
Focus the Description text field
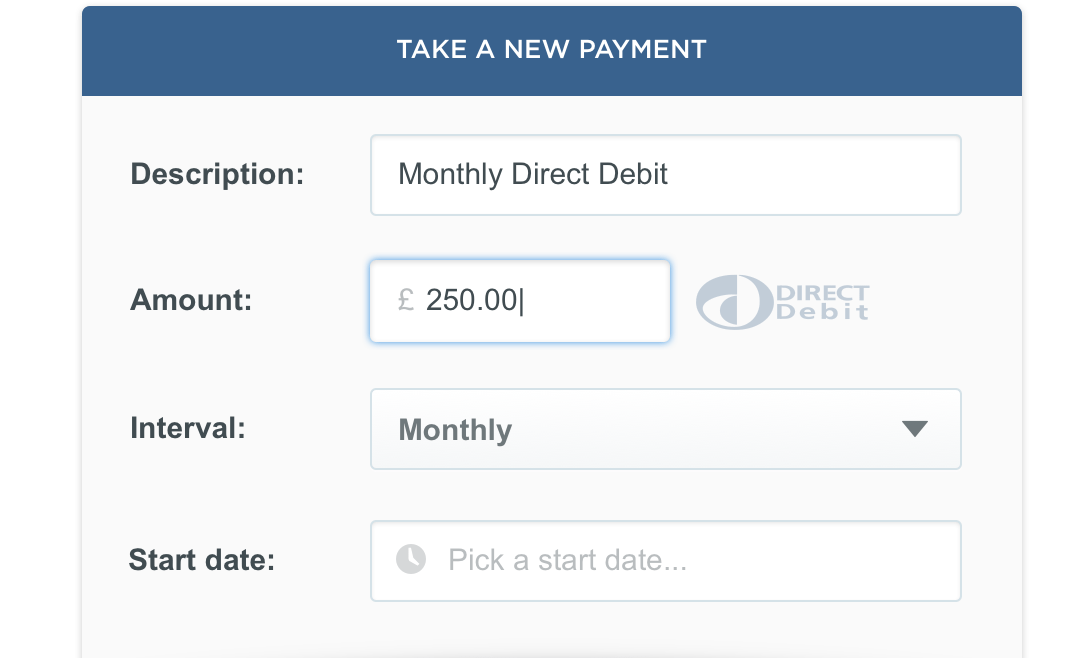coord(665,175)
